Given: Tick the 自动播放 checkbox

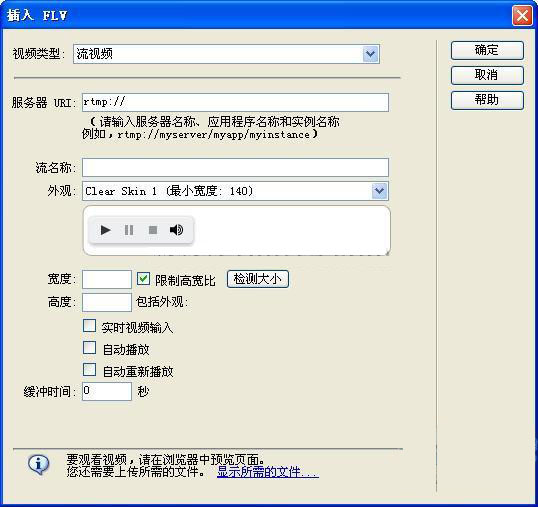Looking at the screenshot, I should point(89,347).
